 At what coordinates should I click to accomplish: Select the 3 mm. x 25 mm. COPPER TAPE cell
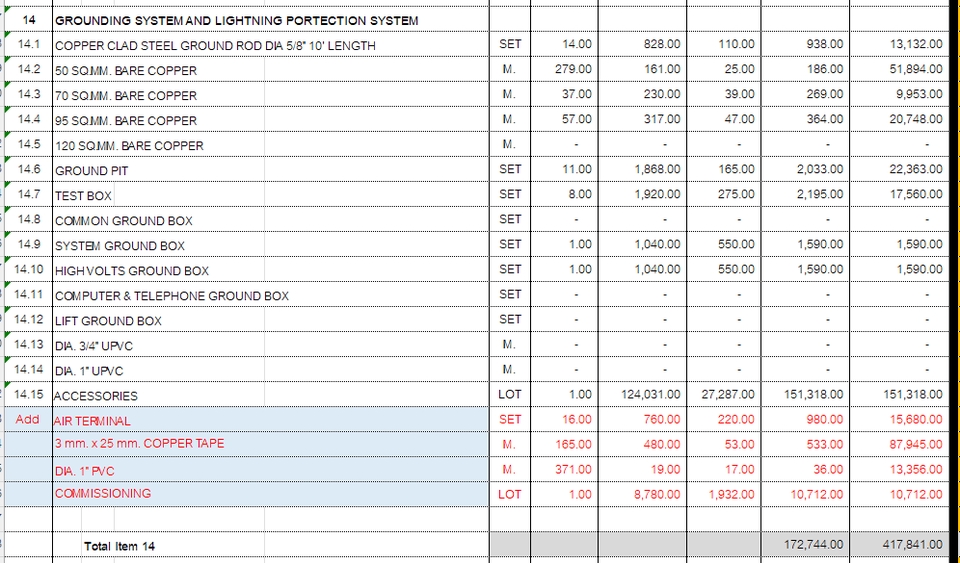coord(271,444)
